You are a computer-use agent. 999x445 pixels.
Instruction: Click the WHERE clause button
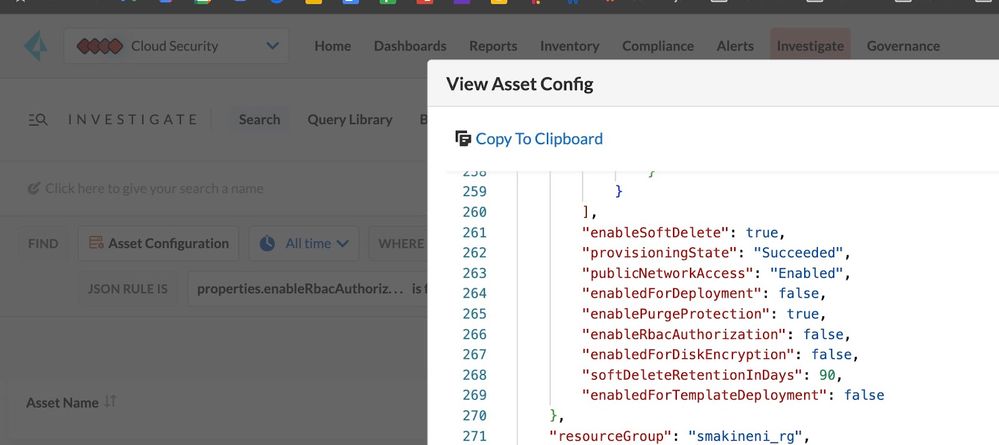click(400, 243)
